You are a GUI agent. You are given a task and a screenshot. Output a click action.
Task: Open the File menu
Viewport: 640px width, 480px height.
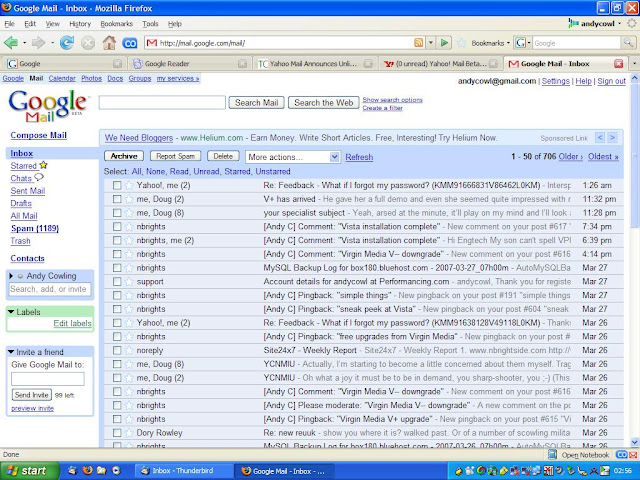click(x=9, y=24)
